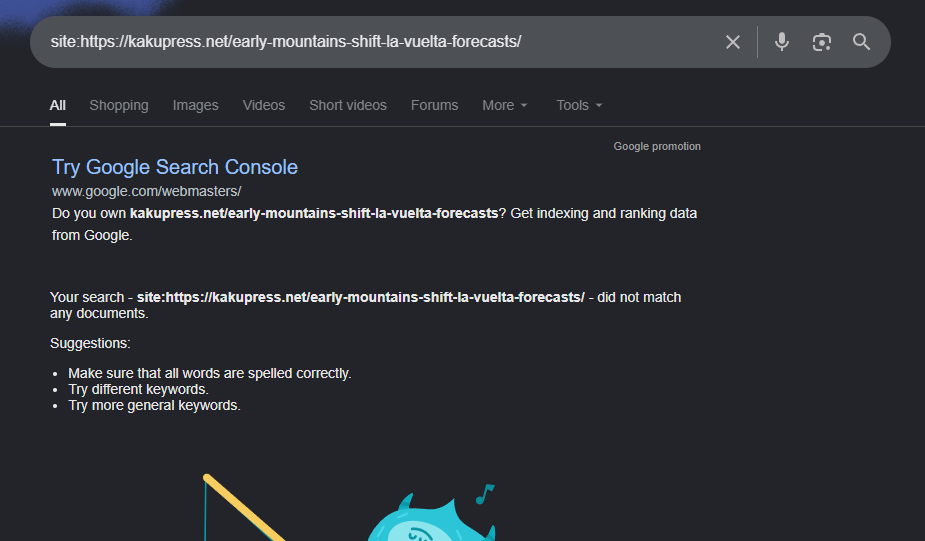Open the Videos tab

tap(264, 106)
